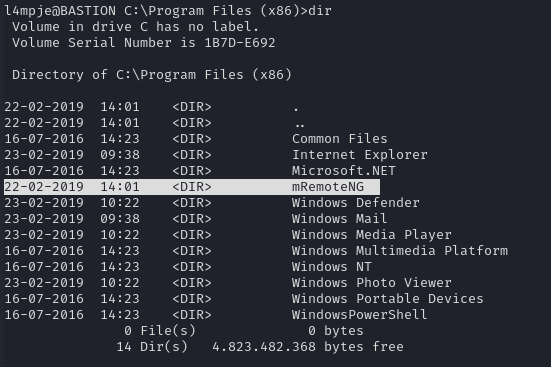Click the '0 File(s)' summary text
The width and height of the screenshot is (551, 367).
160,330
